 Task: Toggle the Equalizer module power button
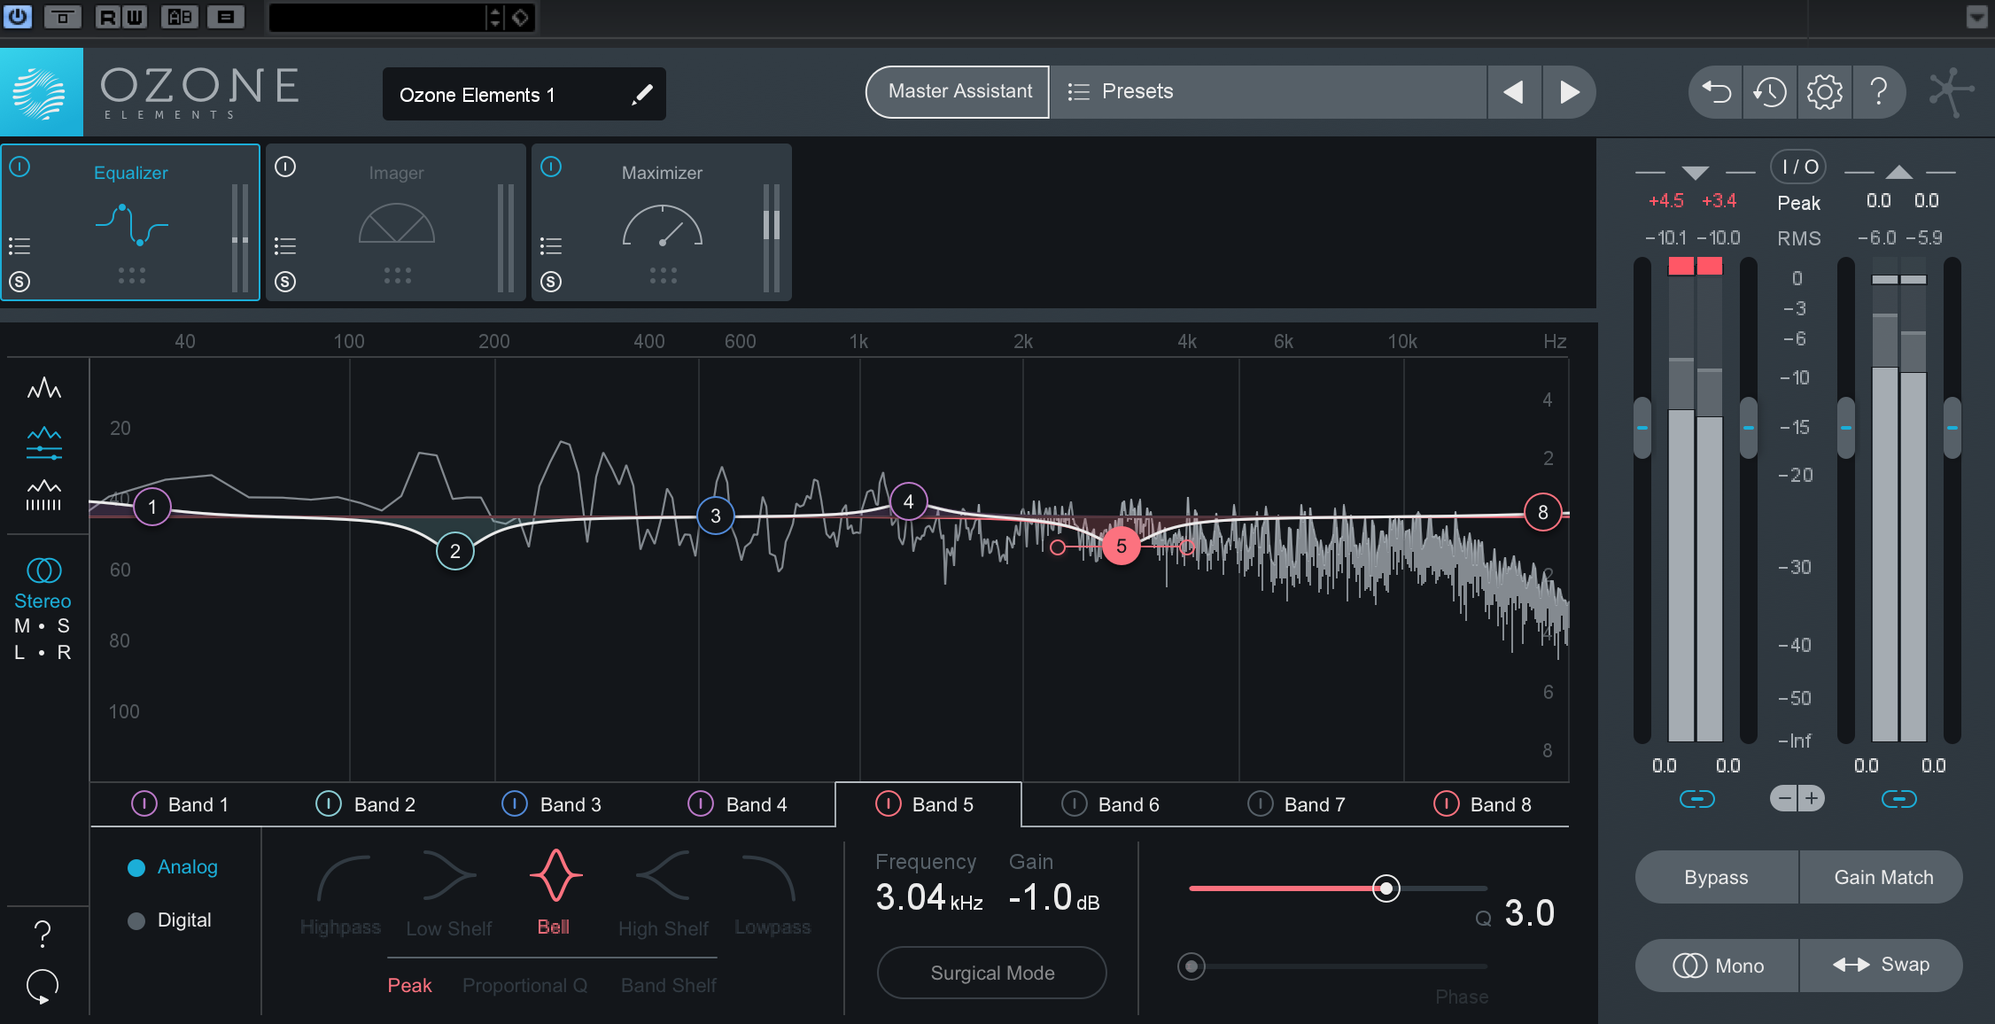click(x=20, y=167)
